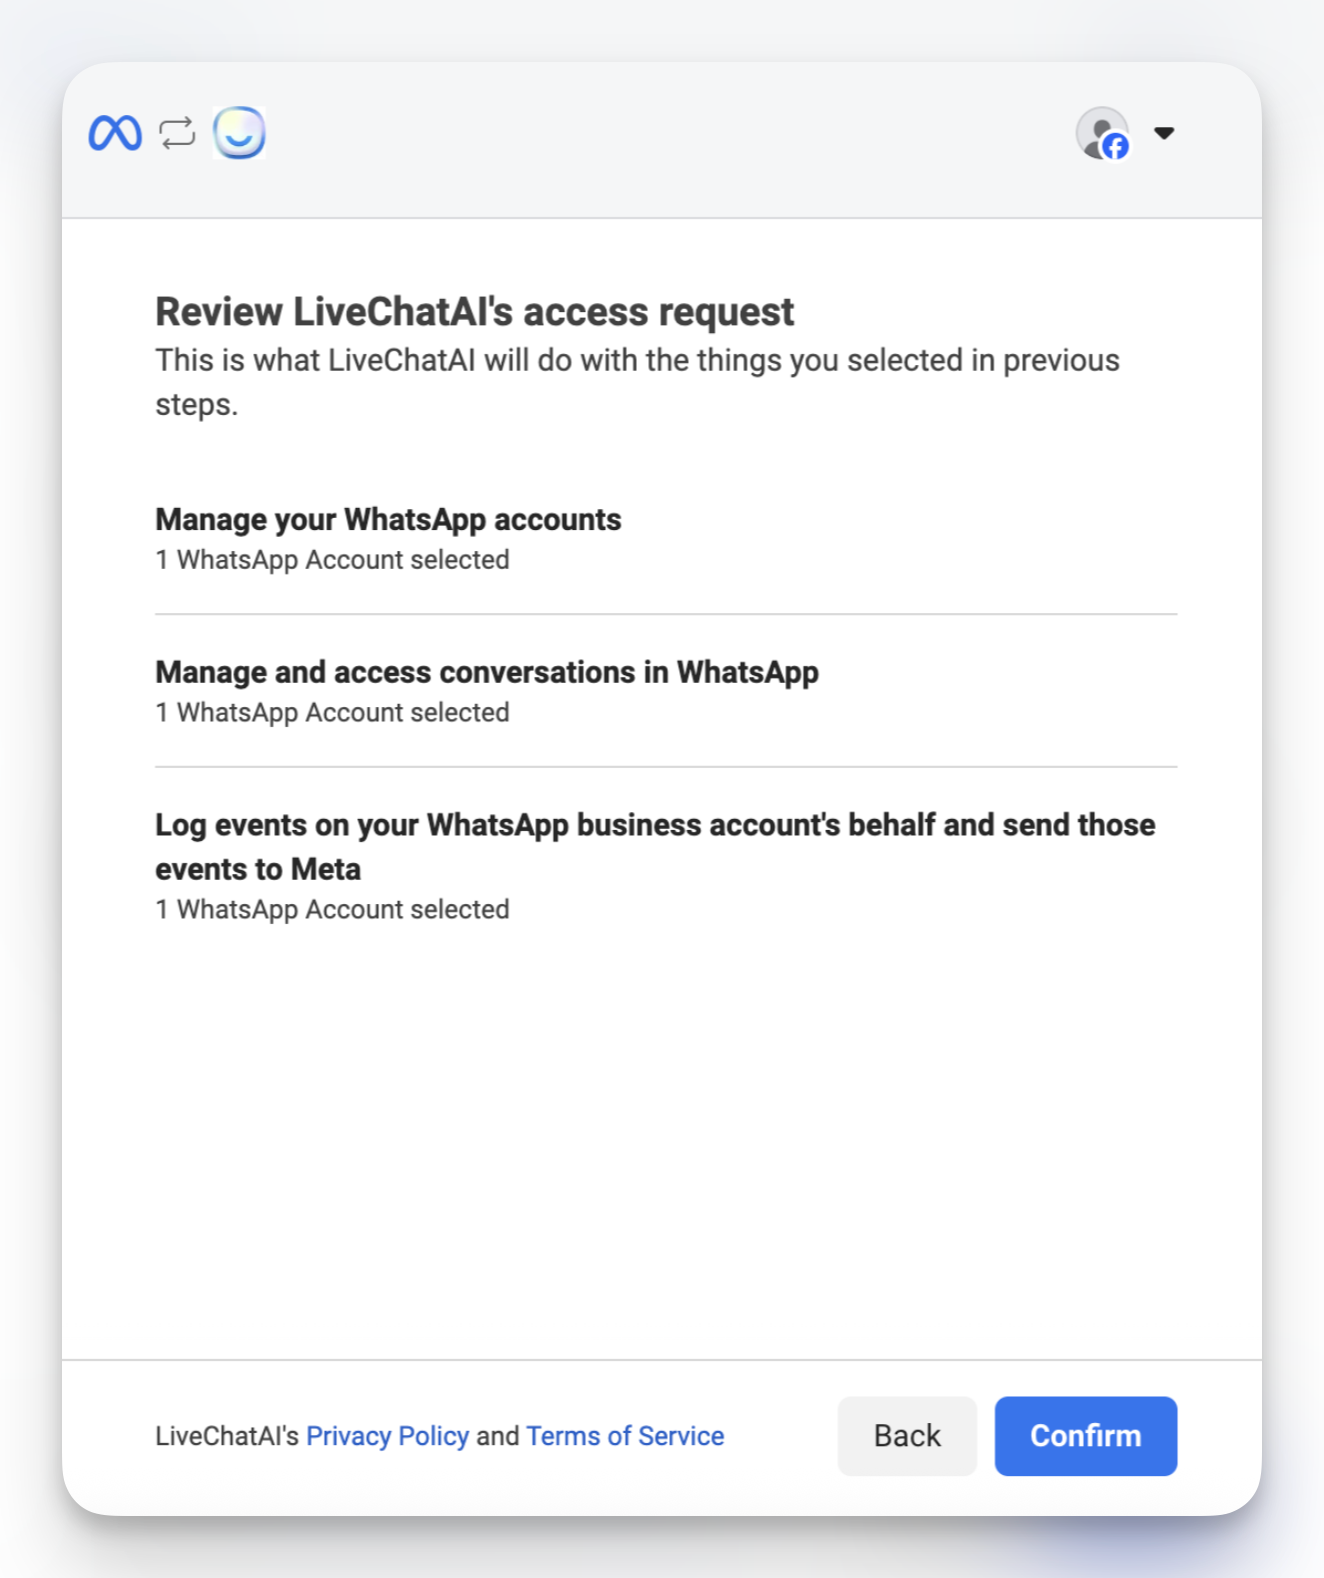This screenshot has width=1324, height=1578.
Task: Click 1 WhatsApp Account selected under accounts
Action: [331, 560]
